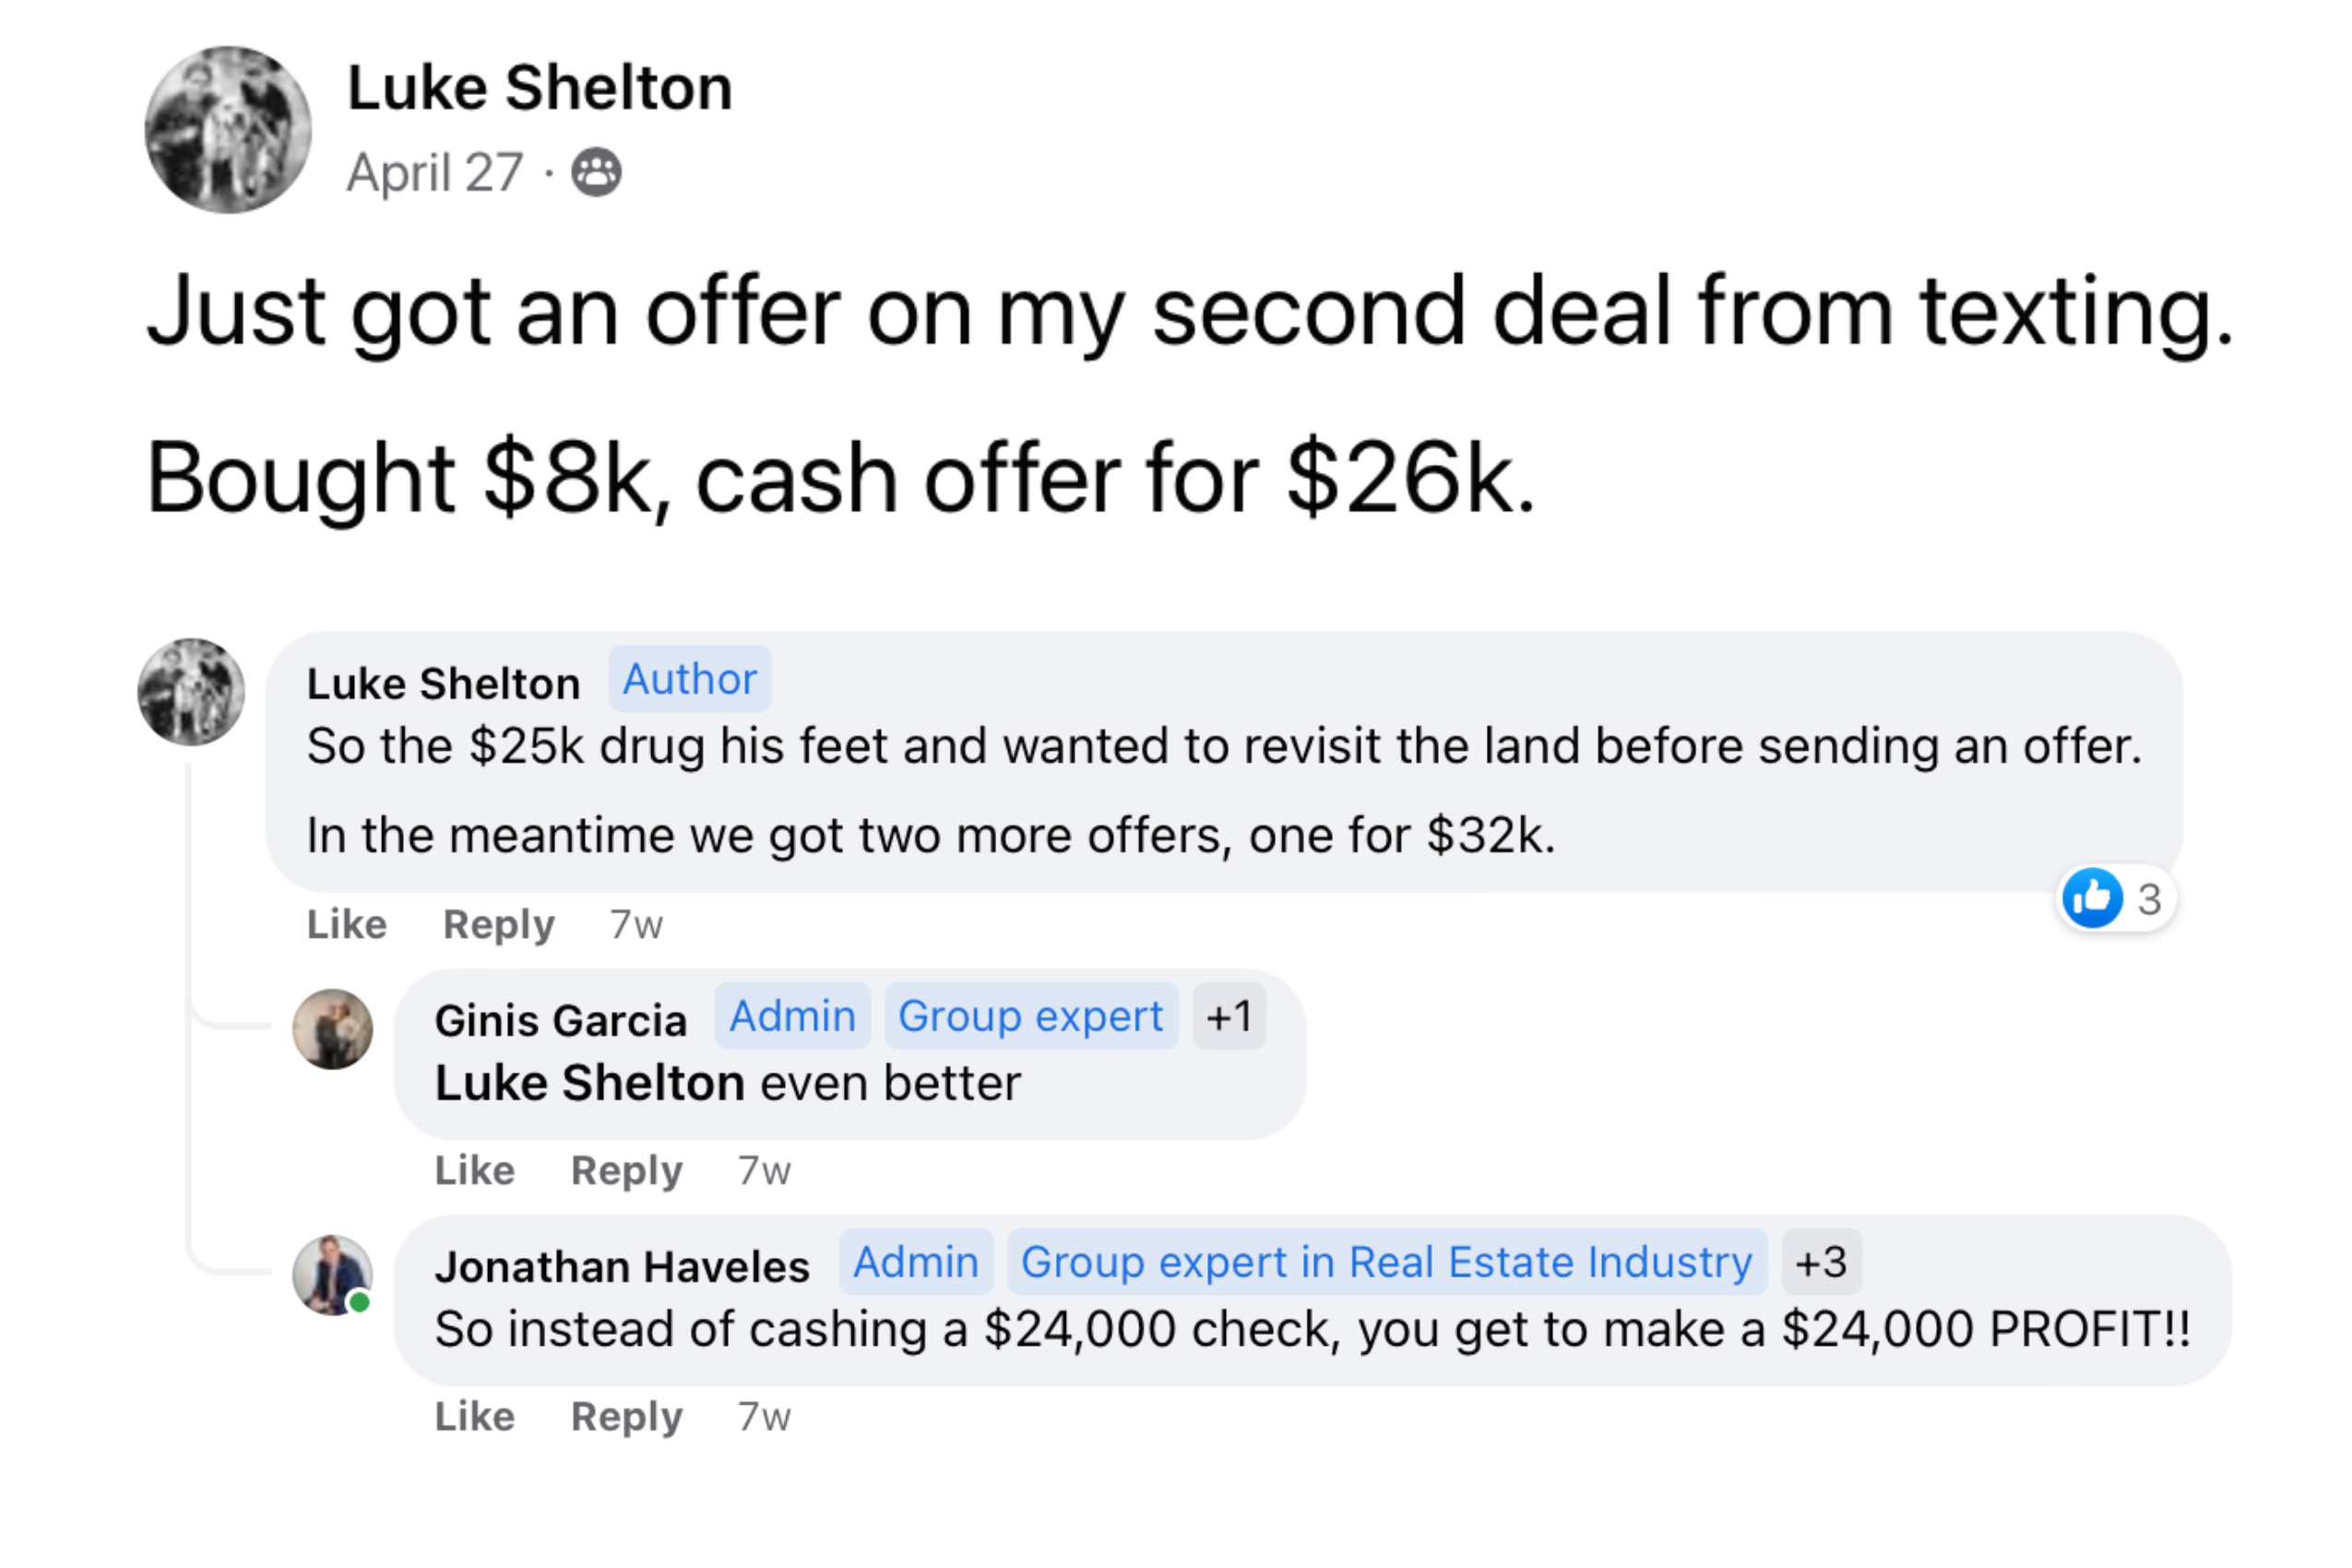Click the April 27 post date

tap(435, 172)
